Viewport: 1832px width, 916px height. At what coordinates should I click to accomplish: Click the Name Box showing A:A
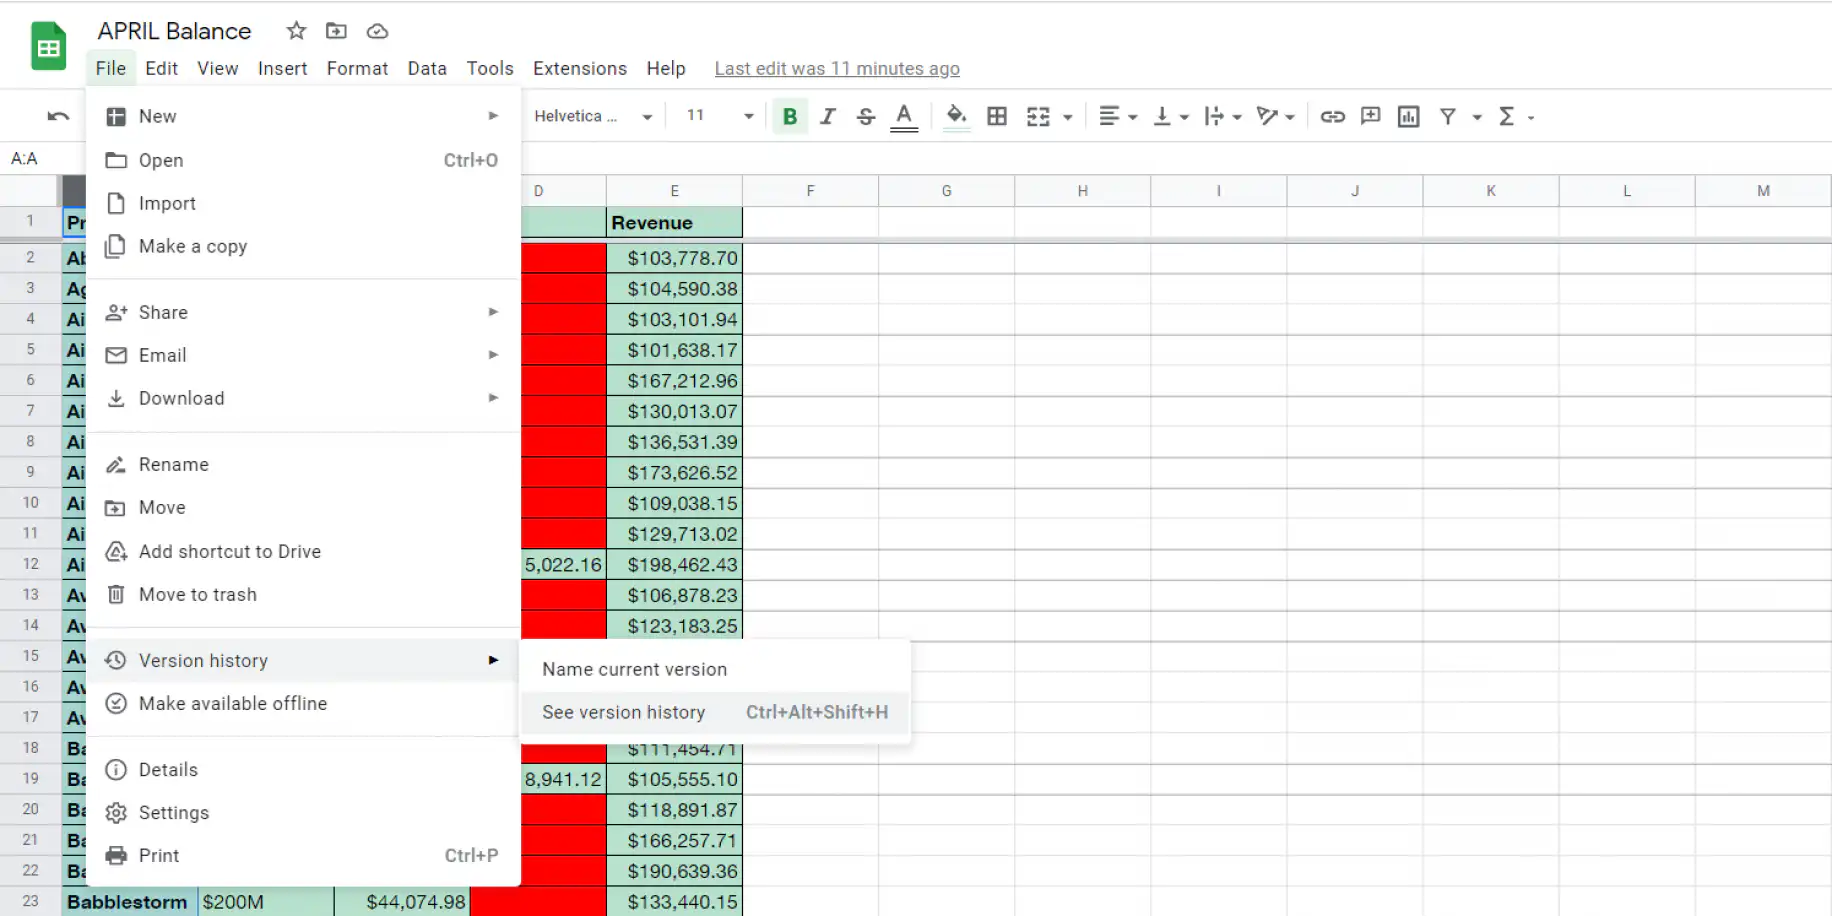click(x=43, y=158)
